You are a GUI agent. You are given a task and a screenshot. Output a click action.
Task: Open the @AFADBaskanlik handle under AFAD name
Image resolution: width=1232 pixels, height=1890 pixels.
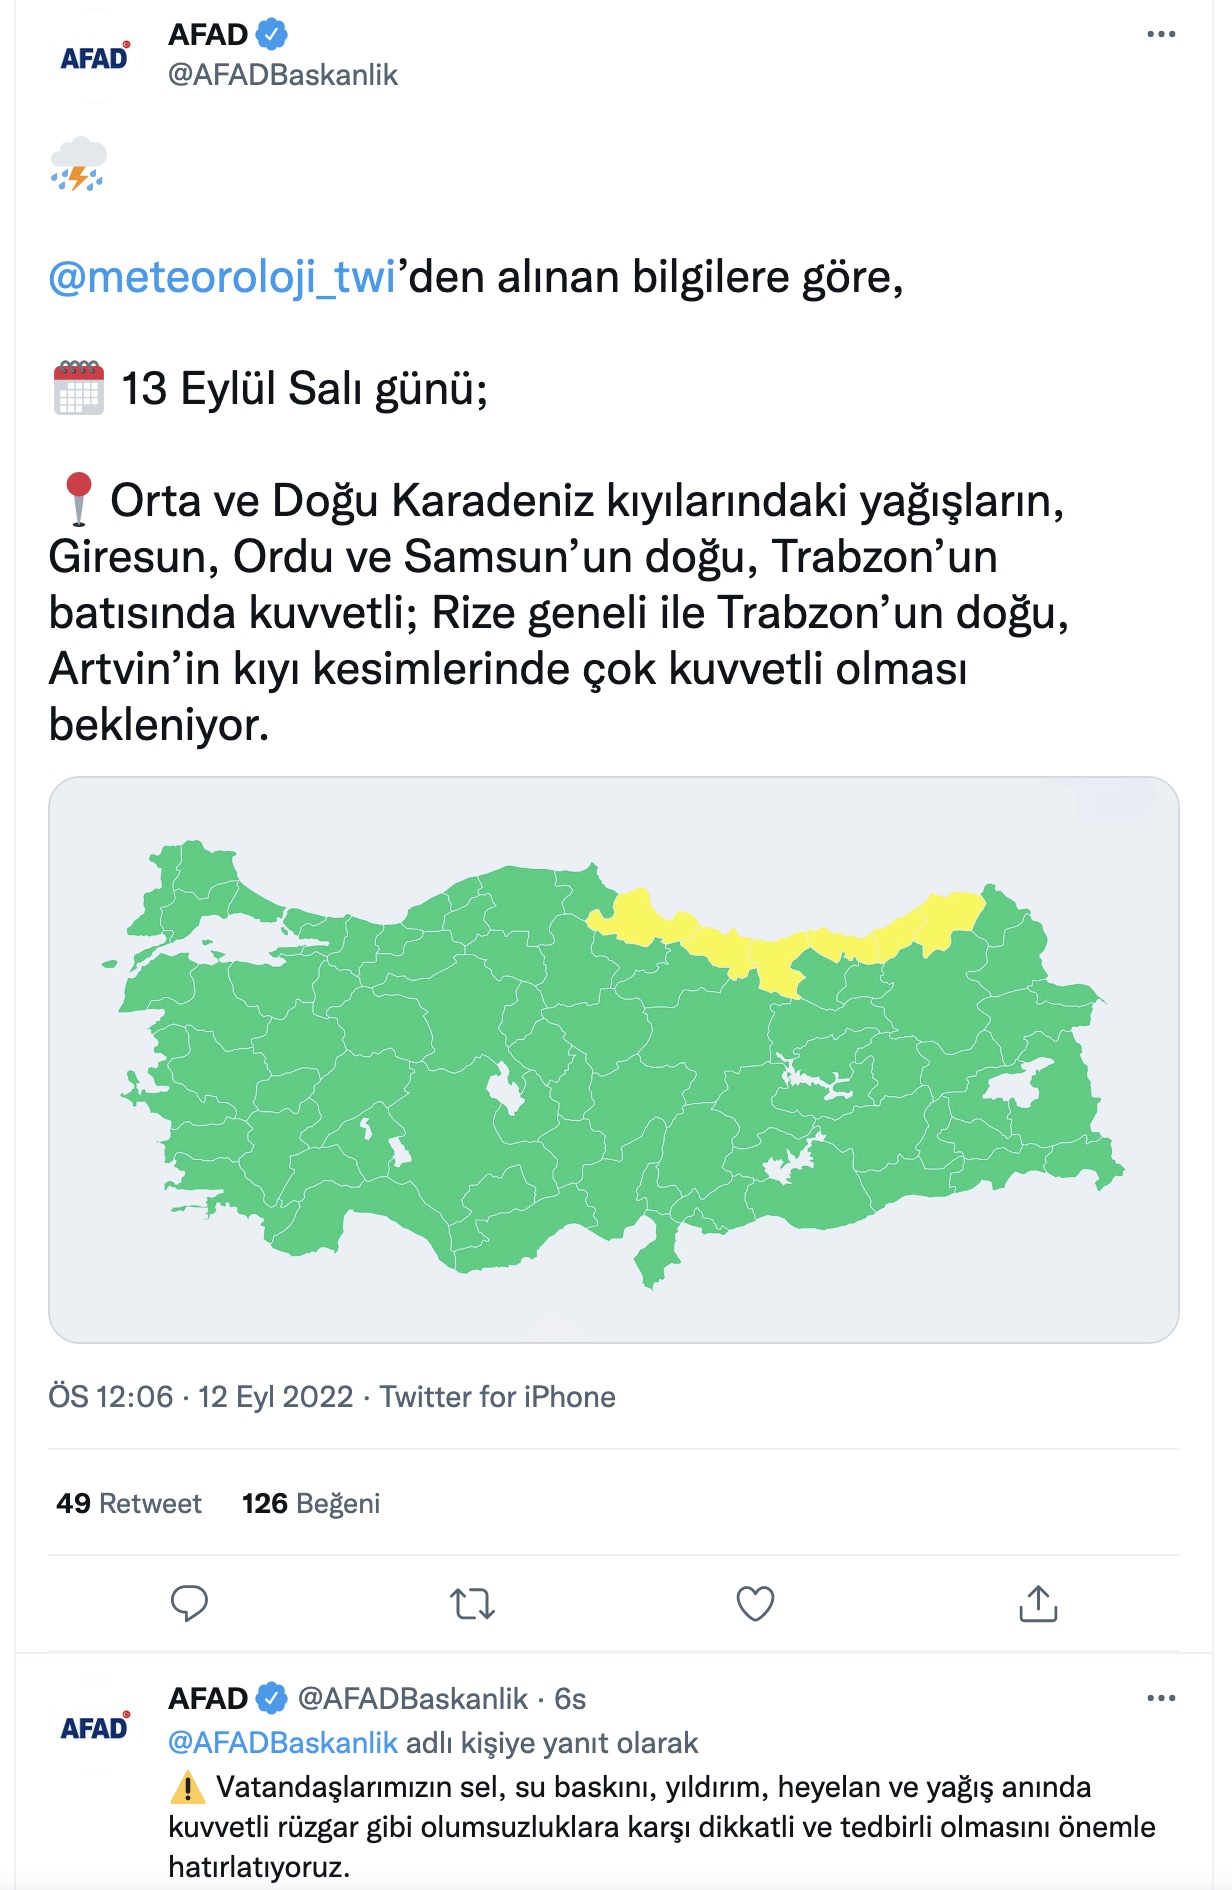coord(283,75)
